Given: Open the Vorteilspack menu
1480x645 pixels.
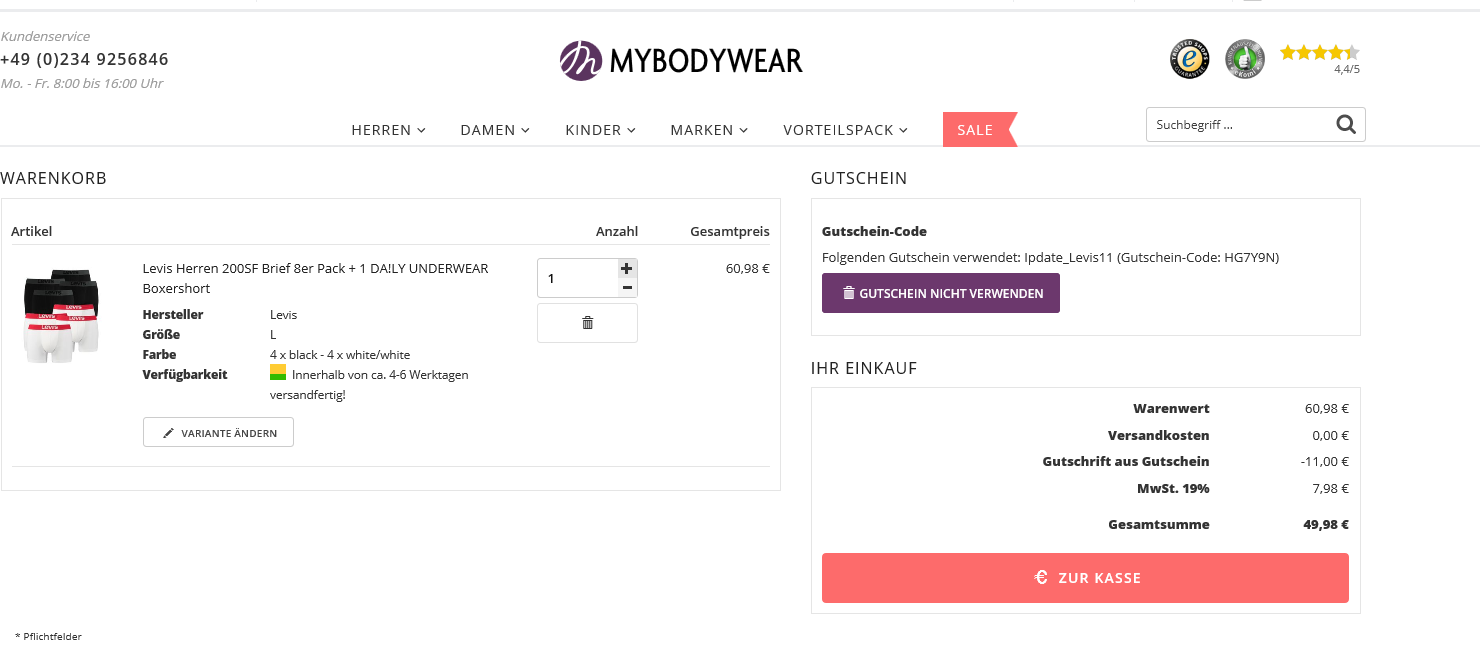Looking at the screenshot, I should point(845,130).
